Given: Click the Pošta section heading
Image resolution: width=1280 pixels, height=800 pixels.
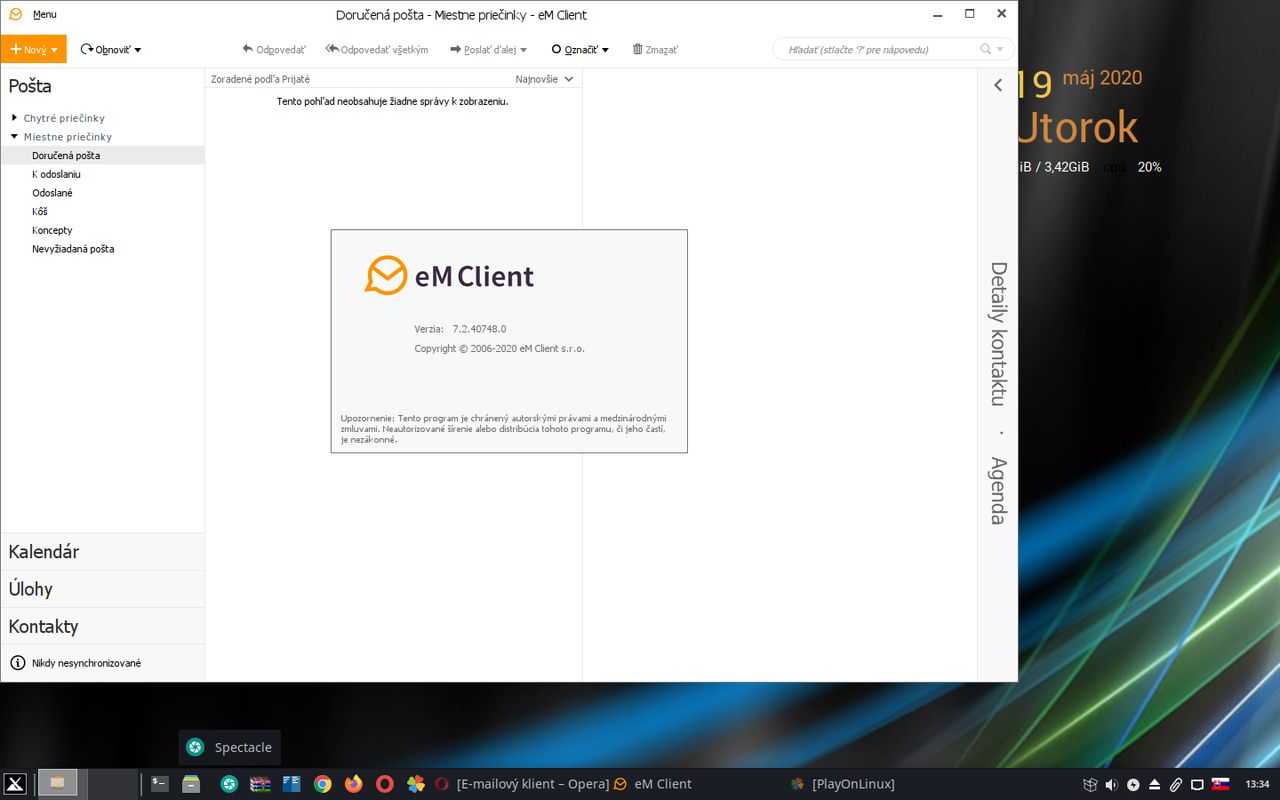Looking at the screenshot, I should (30, 86).
